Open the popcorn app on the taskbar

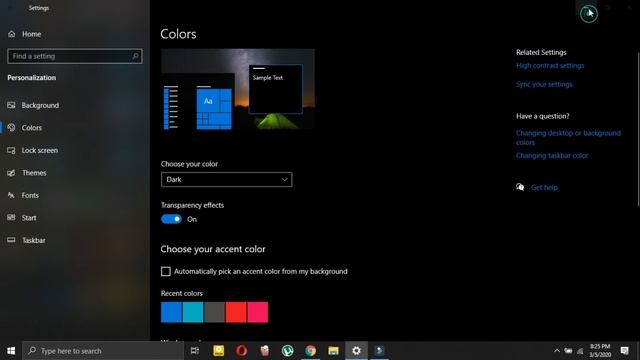click(x=264, y=351)
